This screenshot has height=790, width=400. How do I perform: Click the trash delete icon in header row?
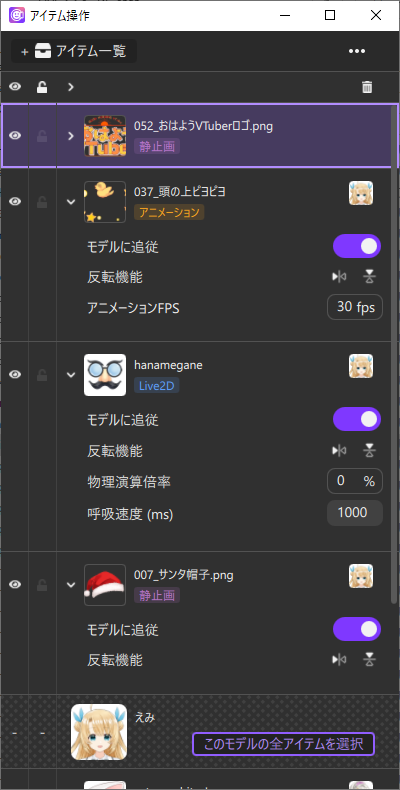pyautogui.click(x=367, y=87)
